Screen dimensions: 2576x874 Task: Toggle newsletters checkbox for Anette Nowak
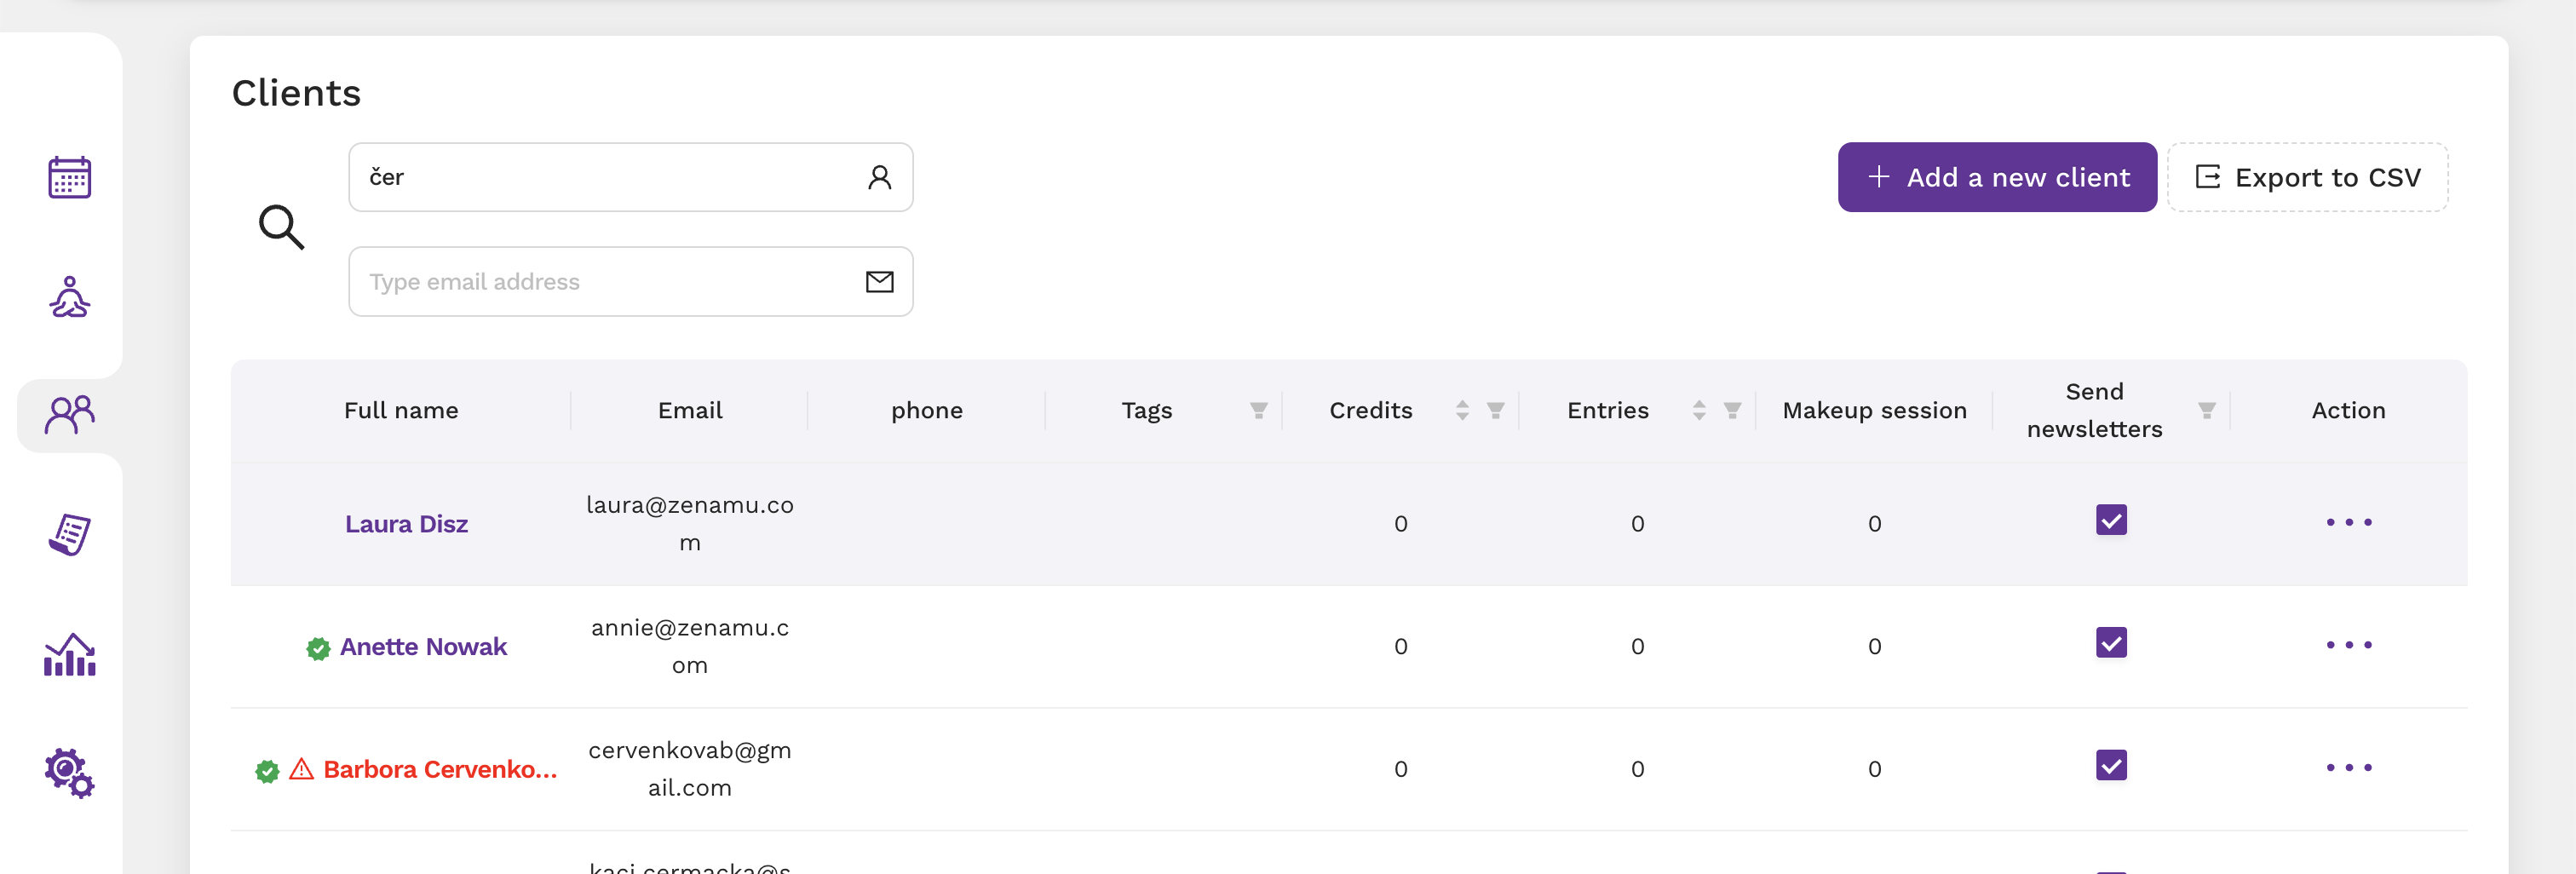[2111, 643]
